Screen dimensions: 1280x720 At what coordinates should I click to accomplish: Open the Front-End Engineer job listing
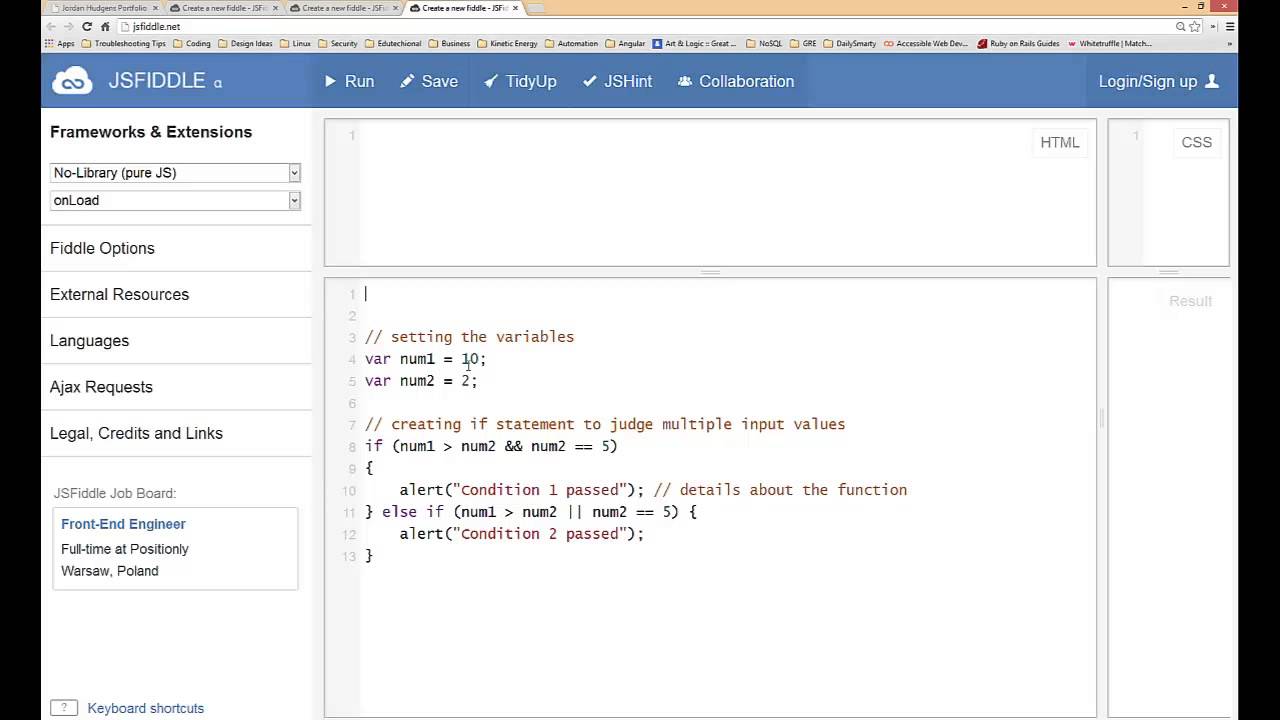(x=123, y=524)
